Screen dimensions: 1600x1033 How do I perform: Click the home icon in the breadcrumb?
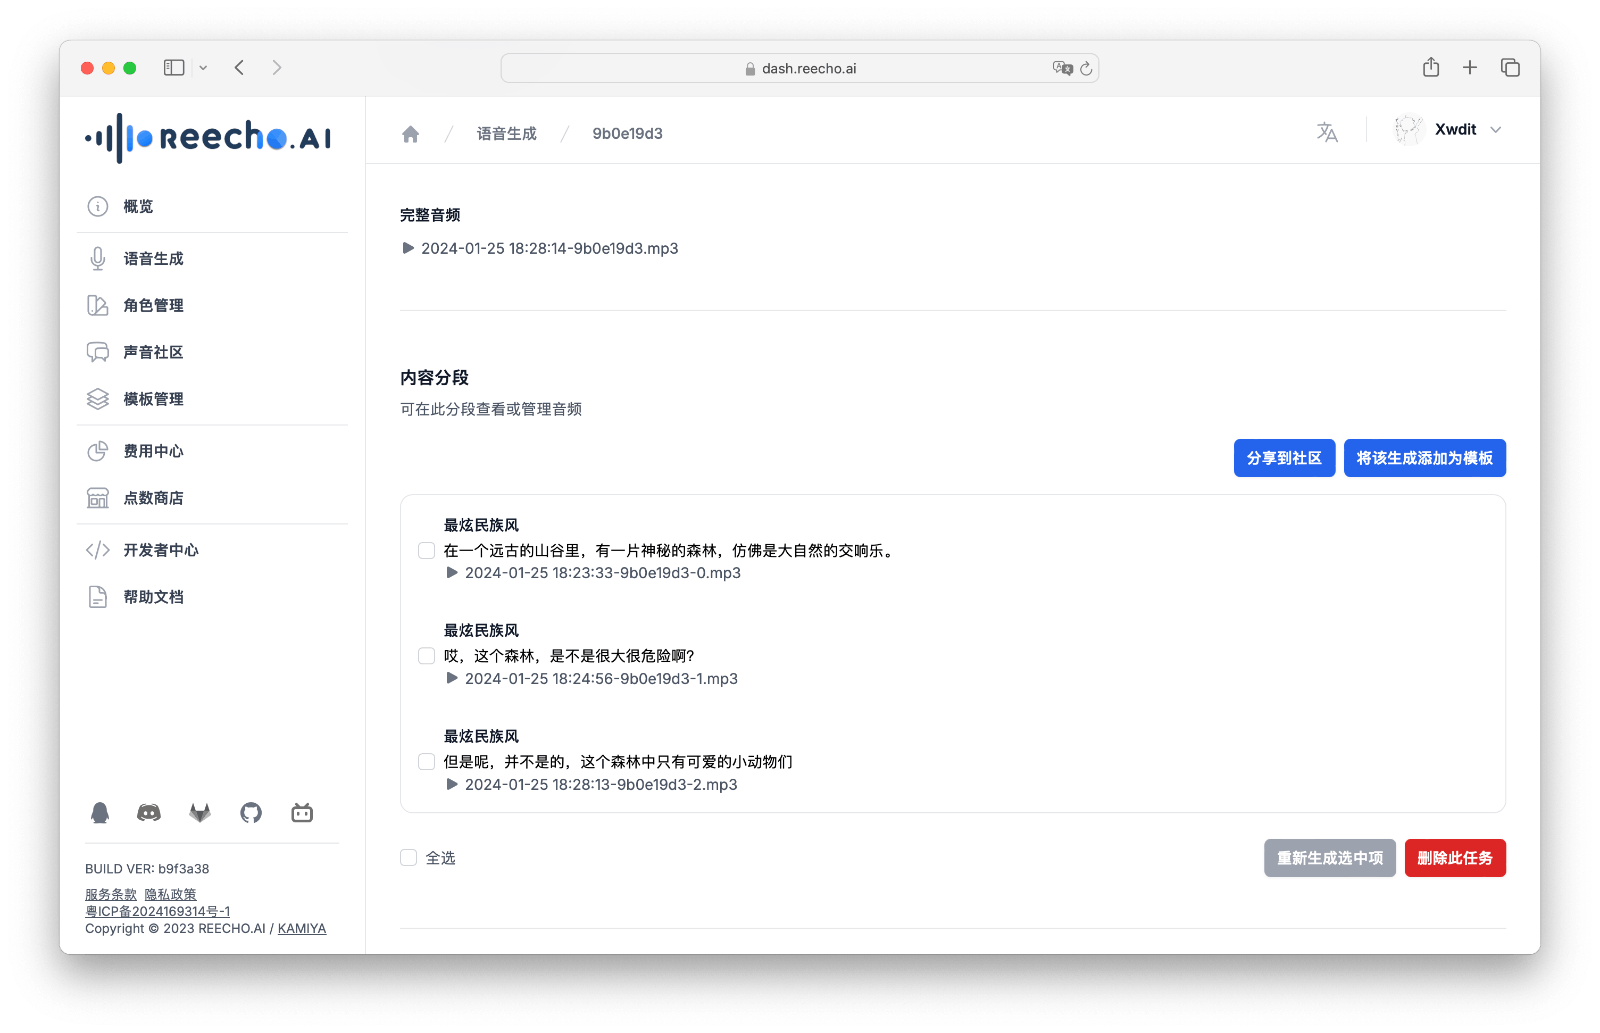click(x=410, y=133)
